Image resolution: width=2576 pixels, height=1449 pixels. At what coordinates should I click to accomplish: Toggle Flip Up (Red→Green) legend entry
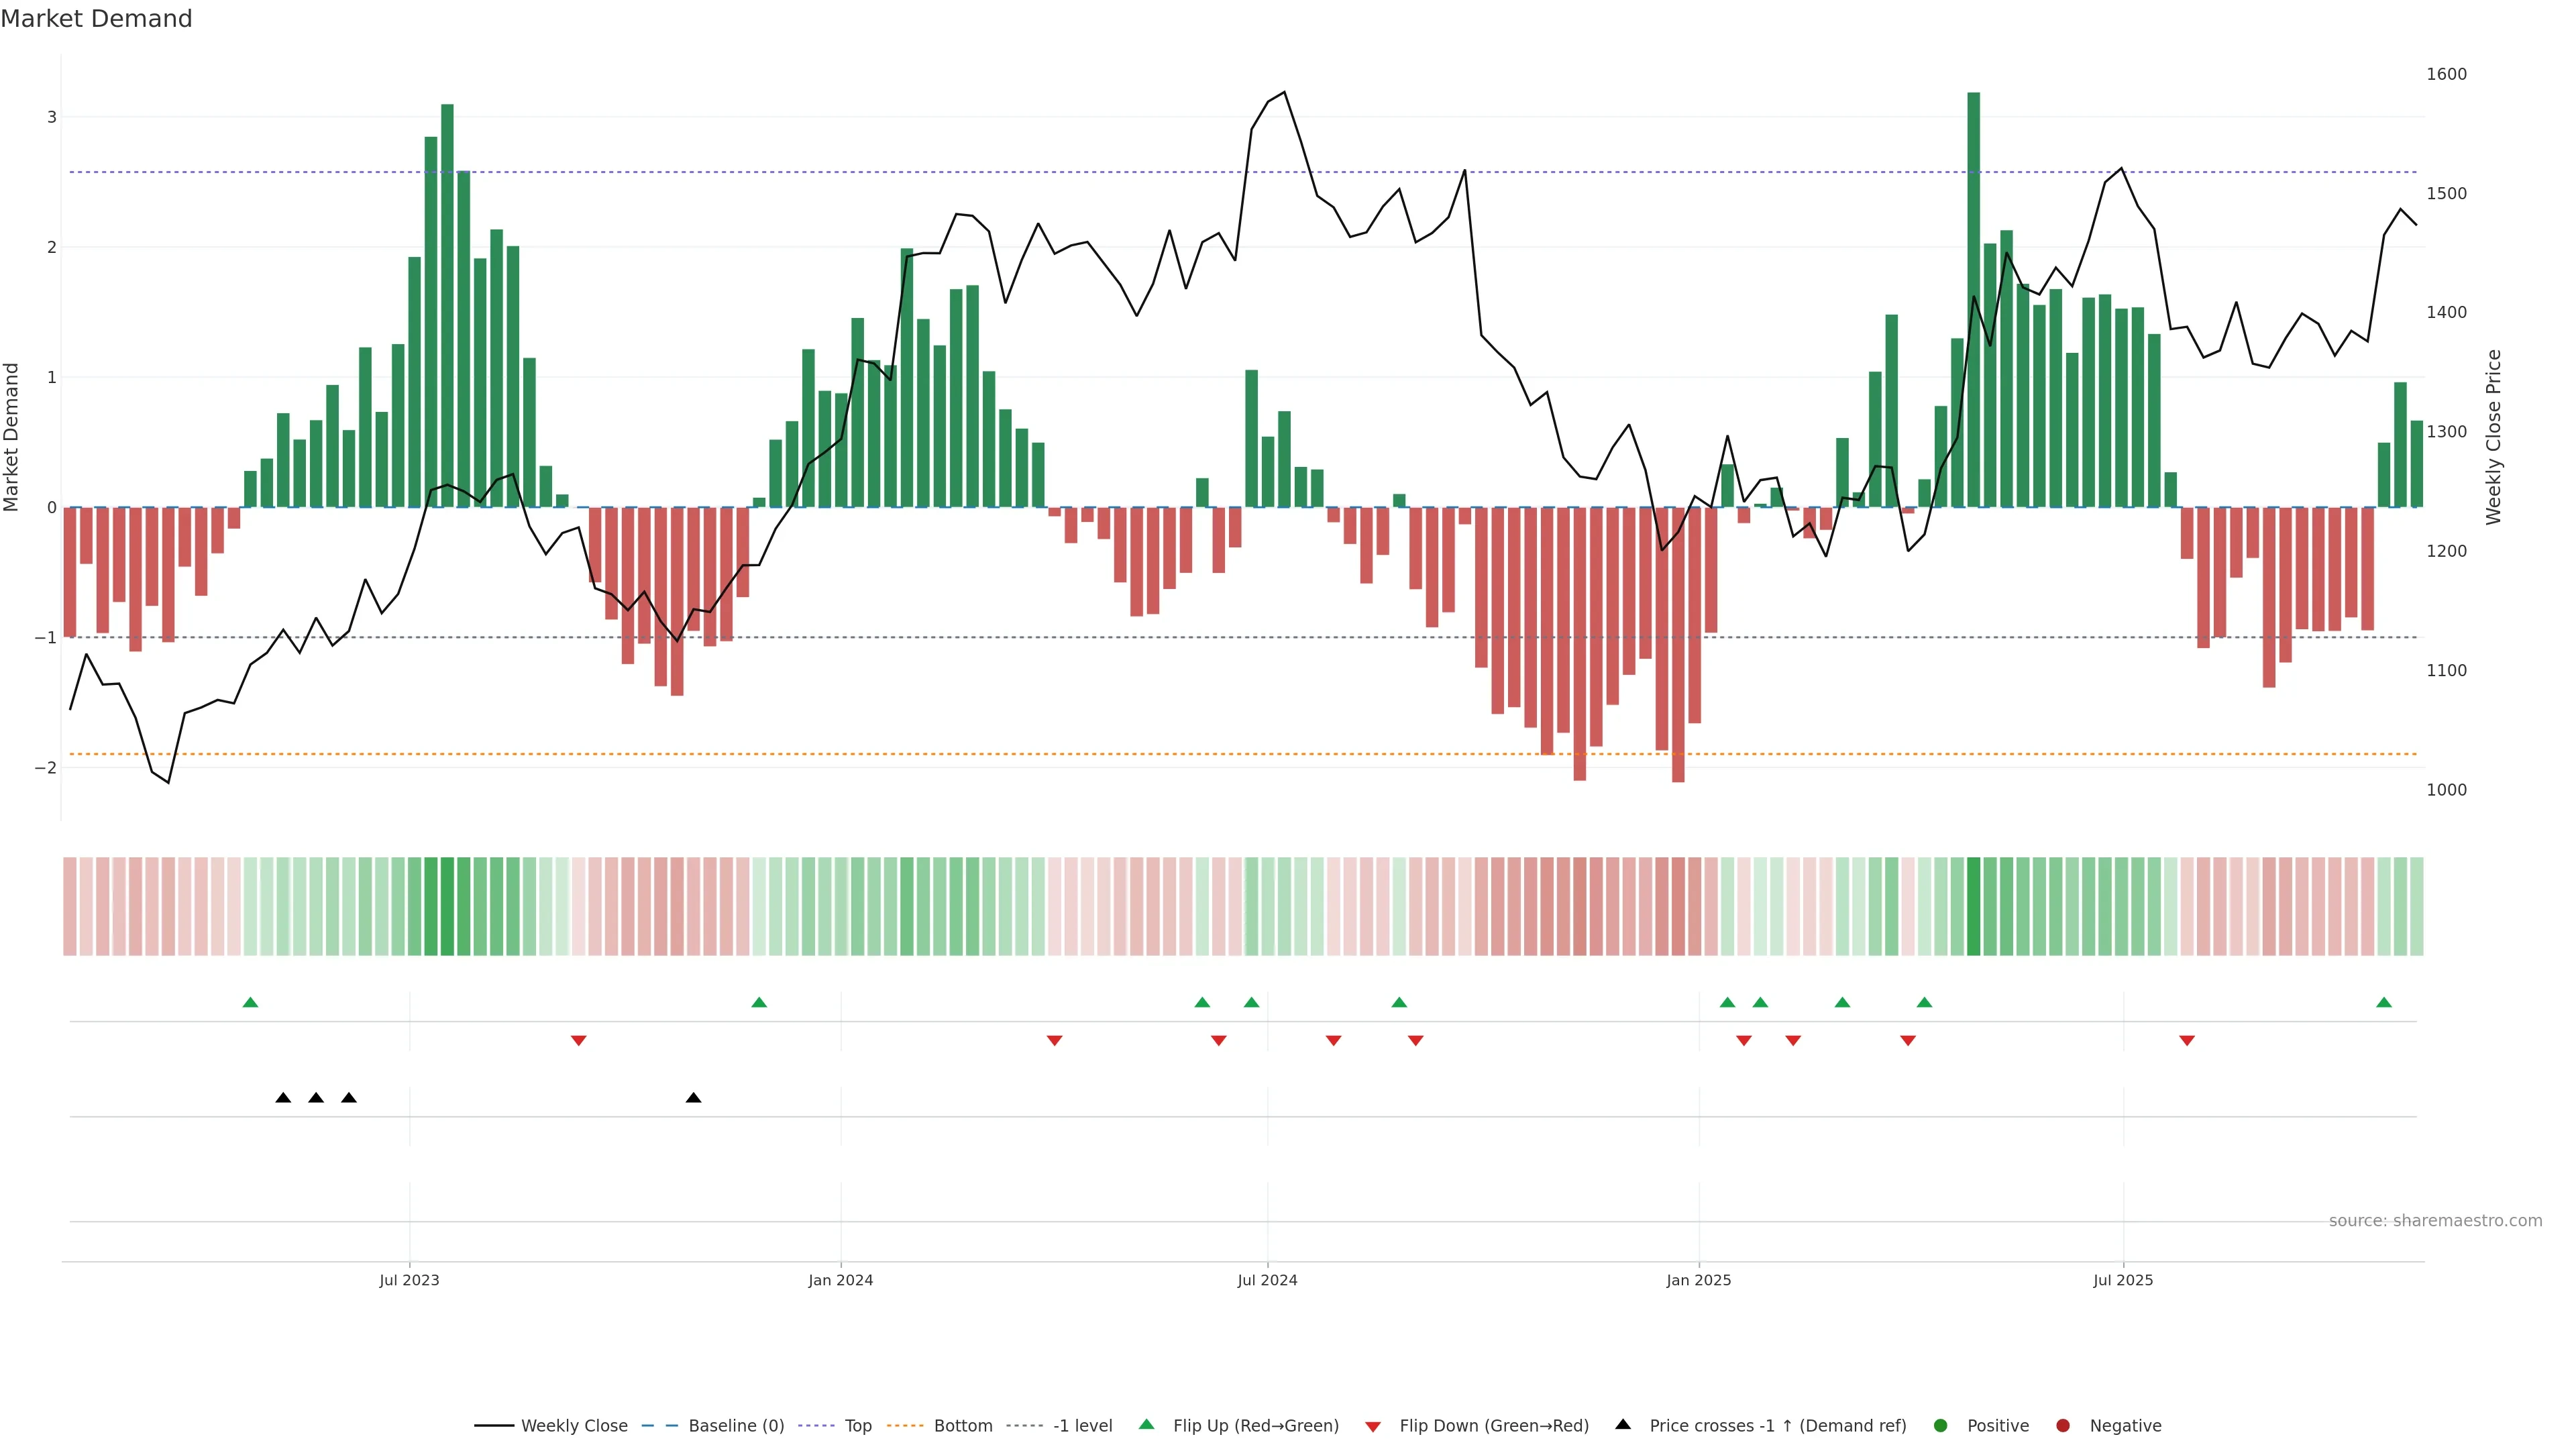pyautogui.click(x=1255, y=1426)
